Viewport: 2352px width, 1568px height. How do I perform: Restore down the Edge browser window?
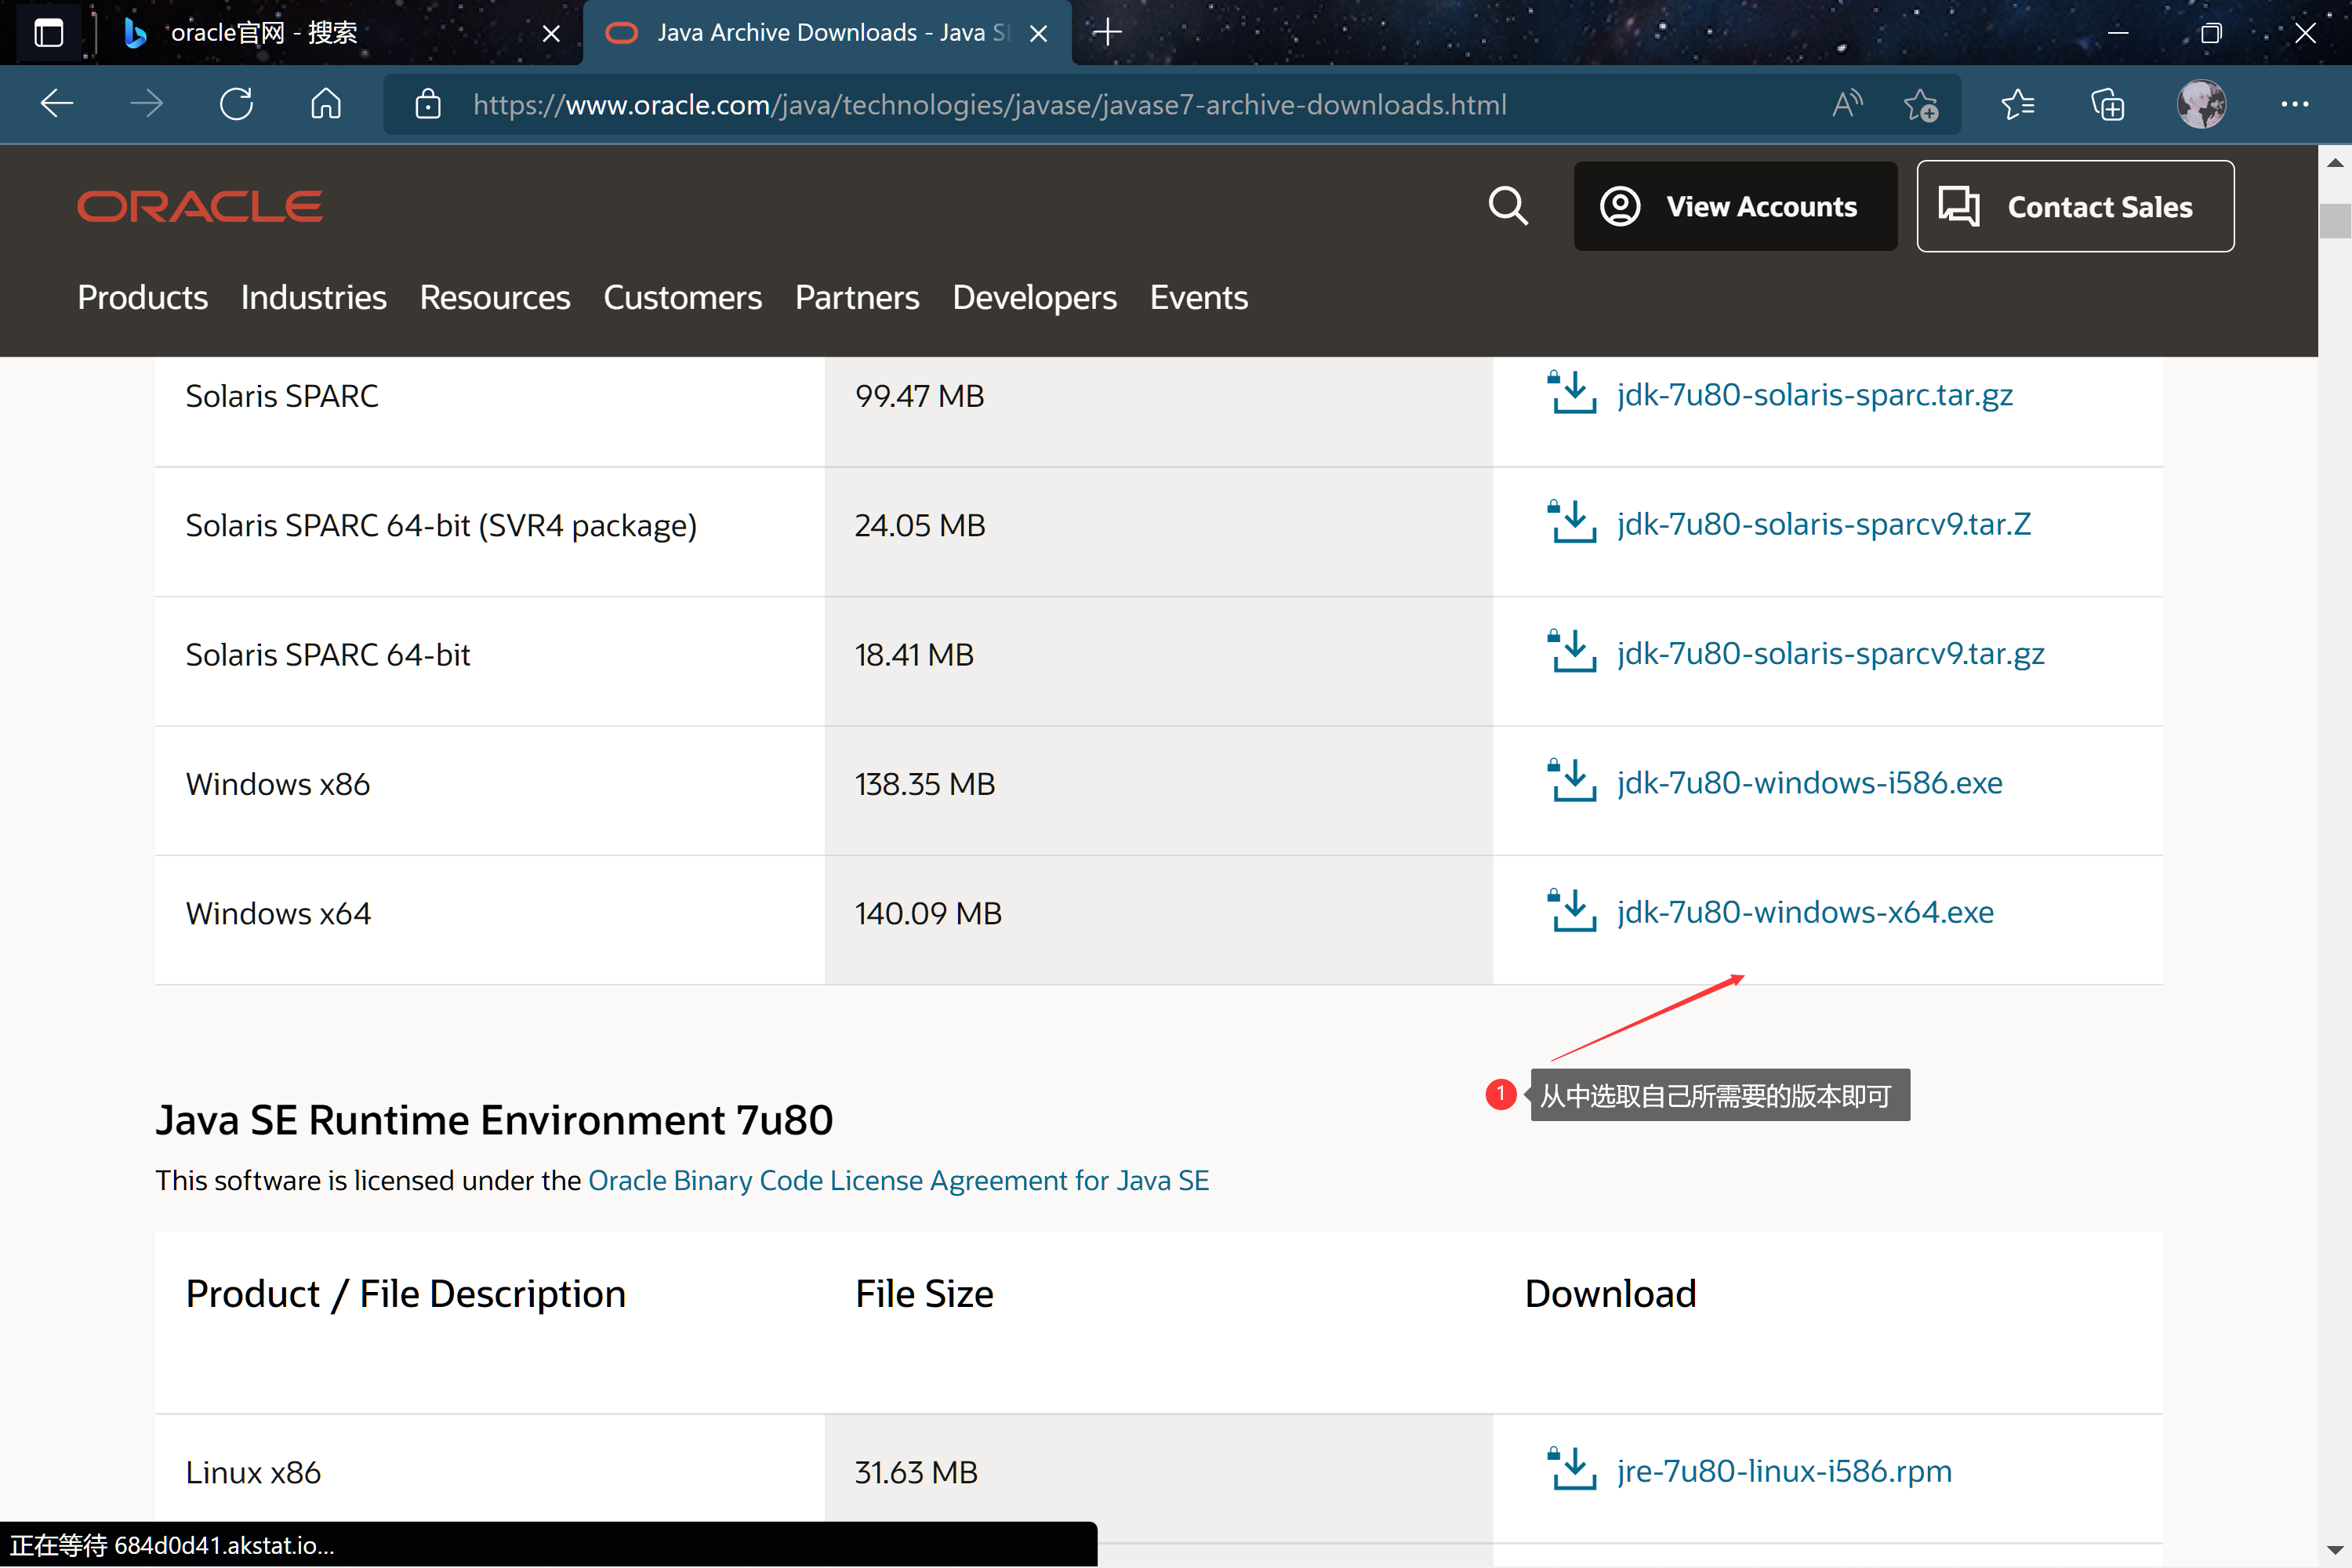pos(2212,33)
